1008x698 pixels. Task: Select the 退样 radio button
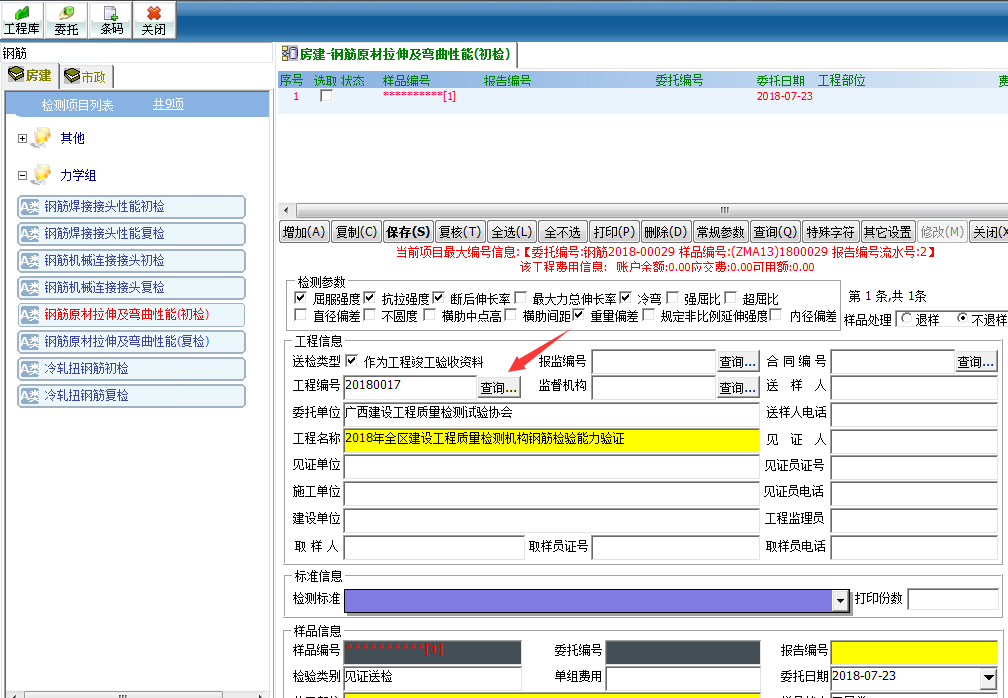coord(906,319)
